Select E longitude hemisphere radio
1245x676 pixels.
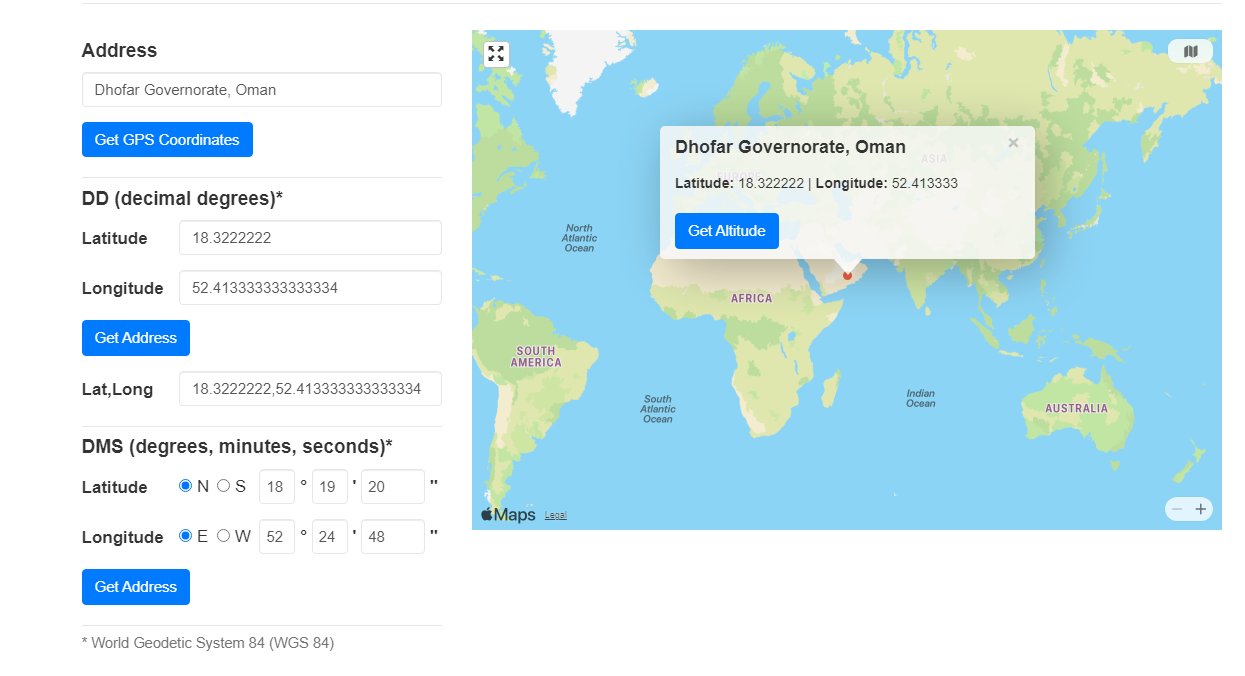185,536
